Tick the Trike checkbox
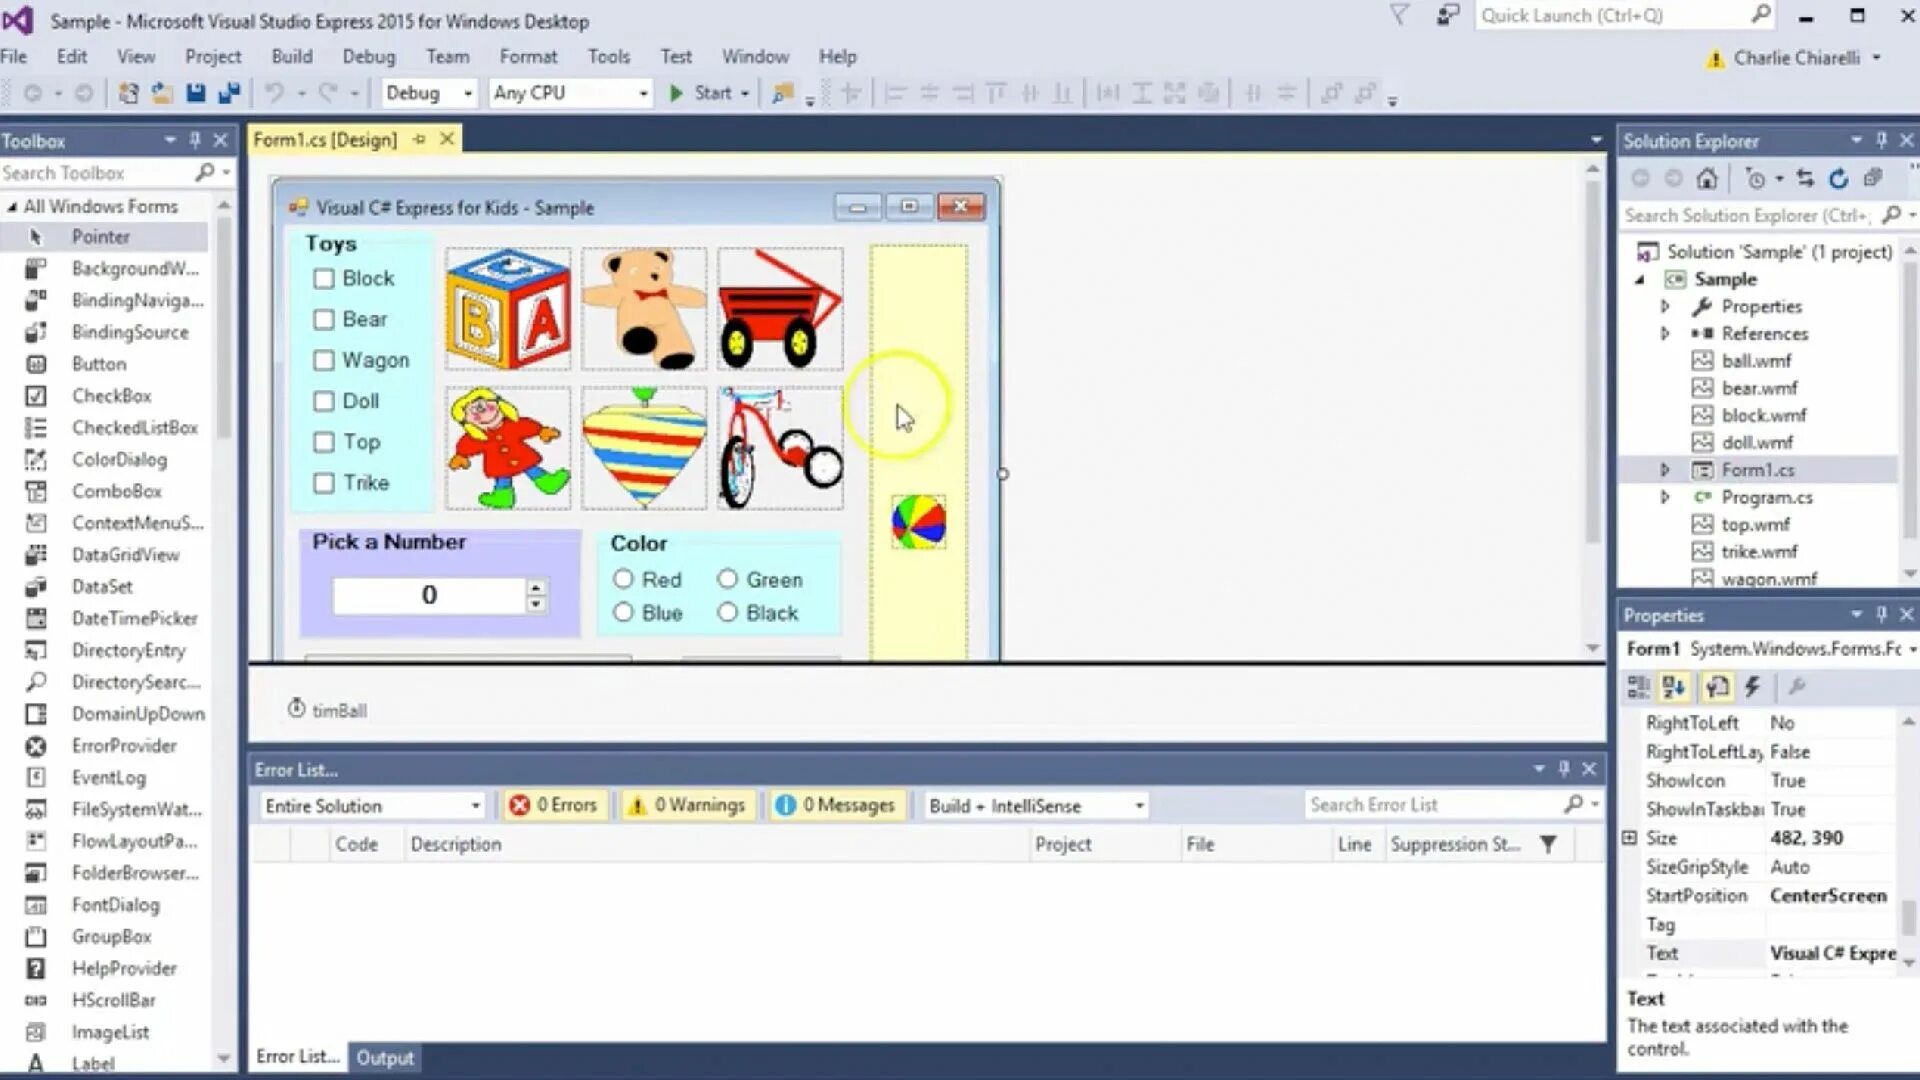 (323, 483)
